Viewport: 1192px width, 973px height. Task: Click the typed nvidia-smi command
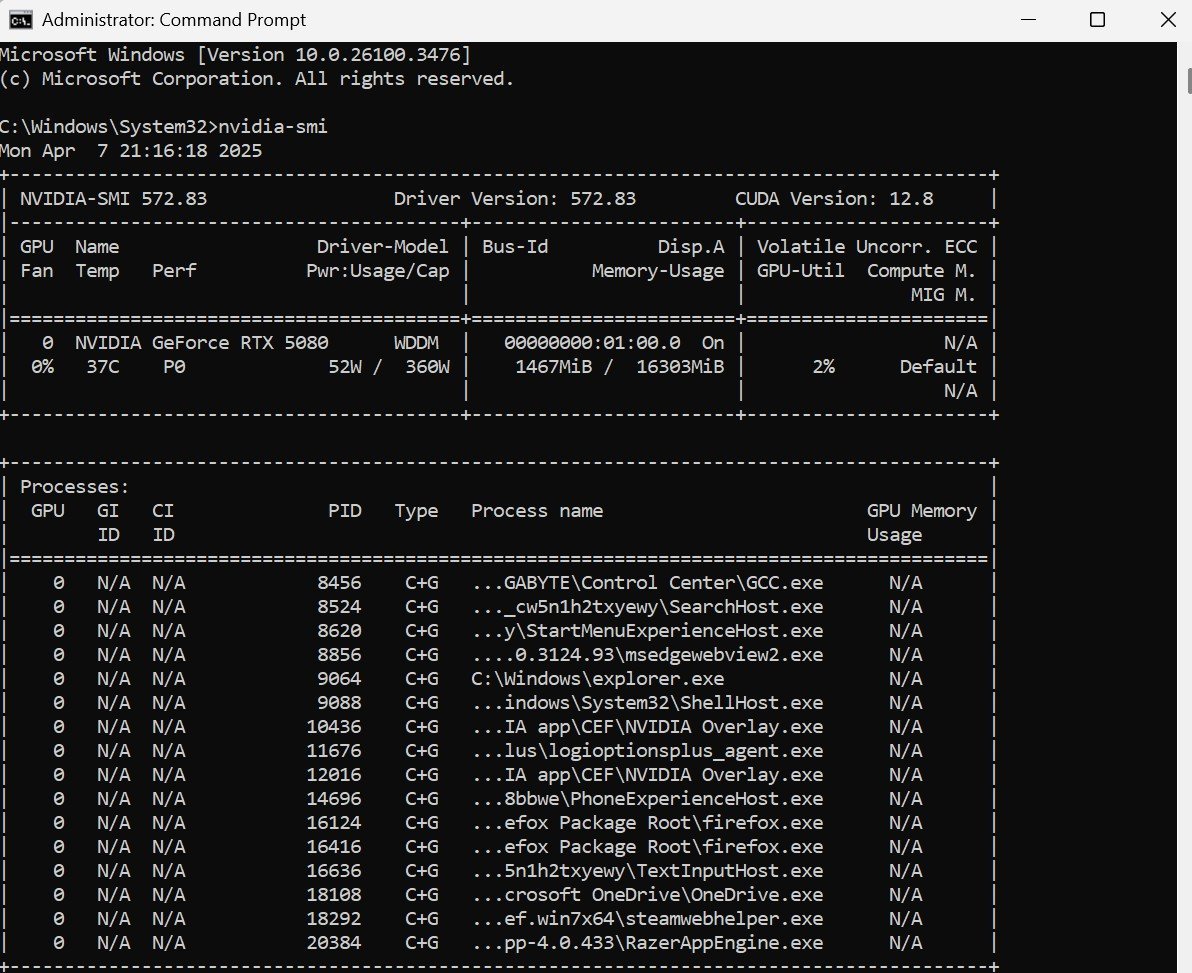tap(272, 127)
